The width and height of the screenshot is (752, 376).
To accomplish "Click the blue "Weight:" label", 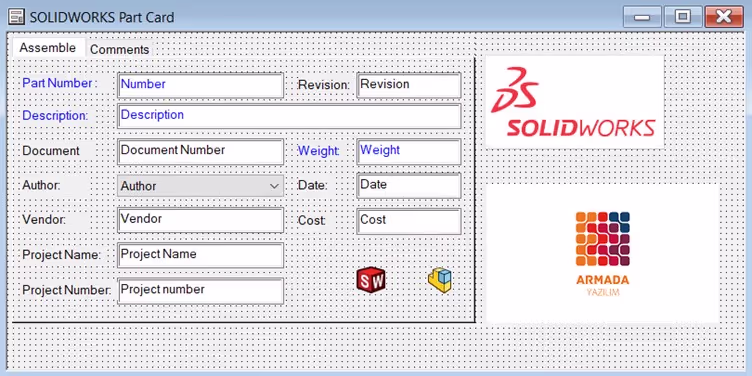I will 318,151.
